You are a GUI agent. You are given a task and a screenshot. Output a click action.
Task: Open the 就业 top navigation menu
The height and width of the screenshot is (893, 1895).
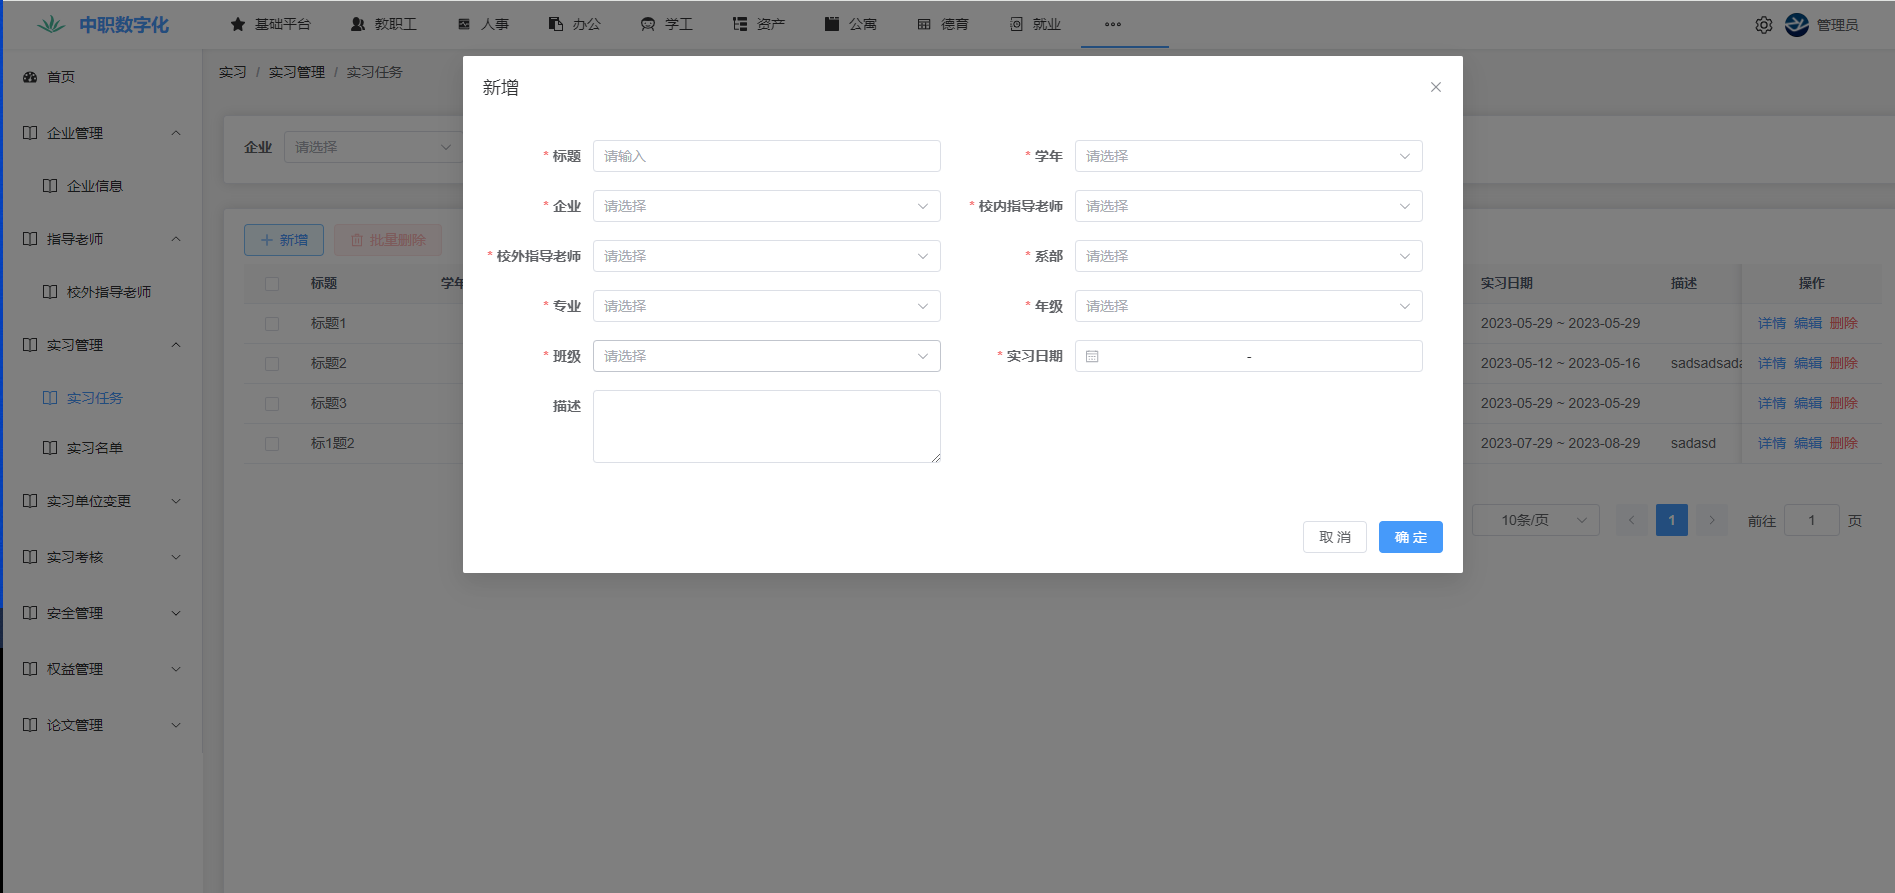[1035, 24]
